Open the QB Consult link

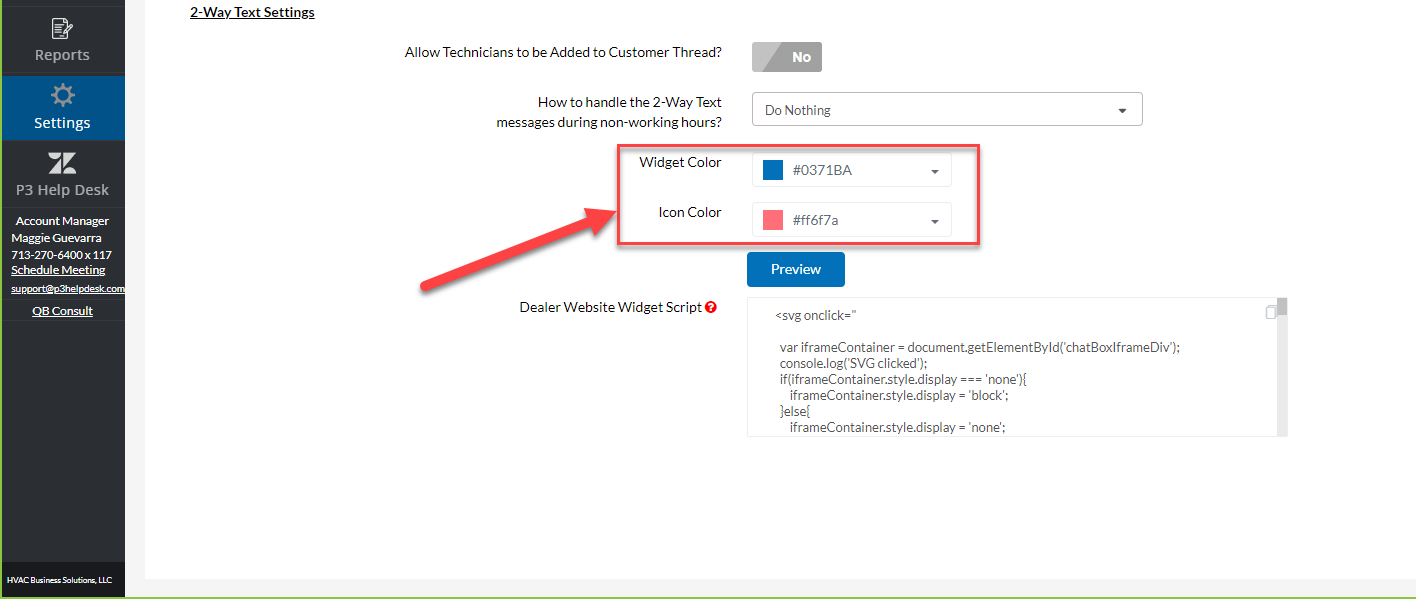click(x=63, y=310)
